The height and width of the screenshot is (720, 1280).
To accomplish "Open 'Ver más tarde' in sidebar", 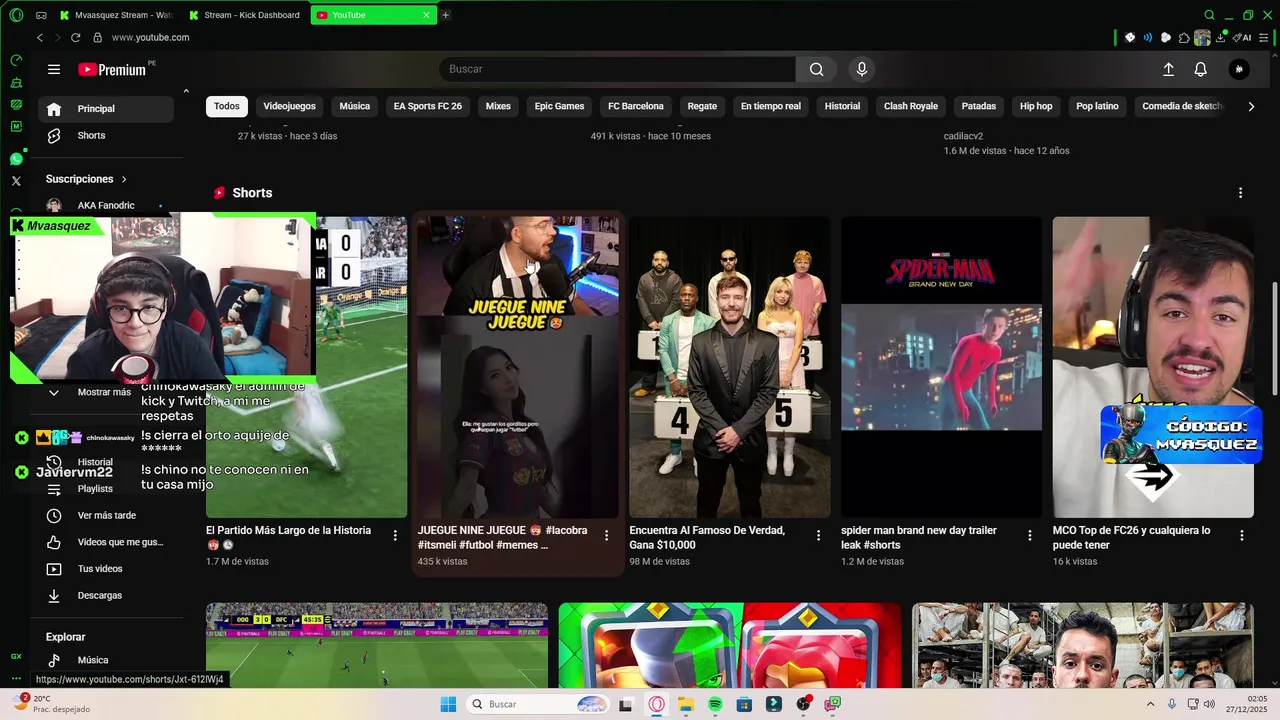I will 106,515.
